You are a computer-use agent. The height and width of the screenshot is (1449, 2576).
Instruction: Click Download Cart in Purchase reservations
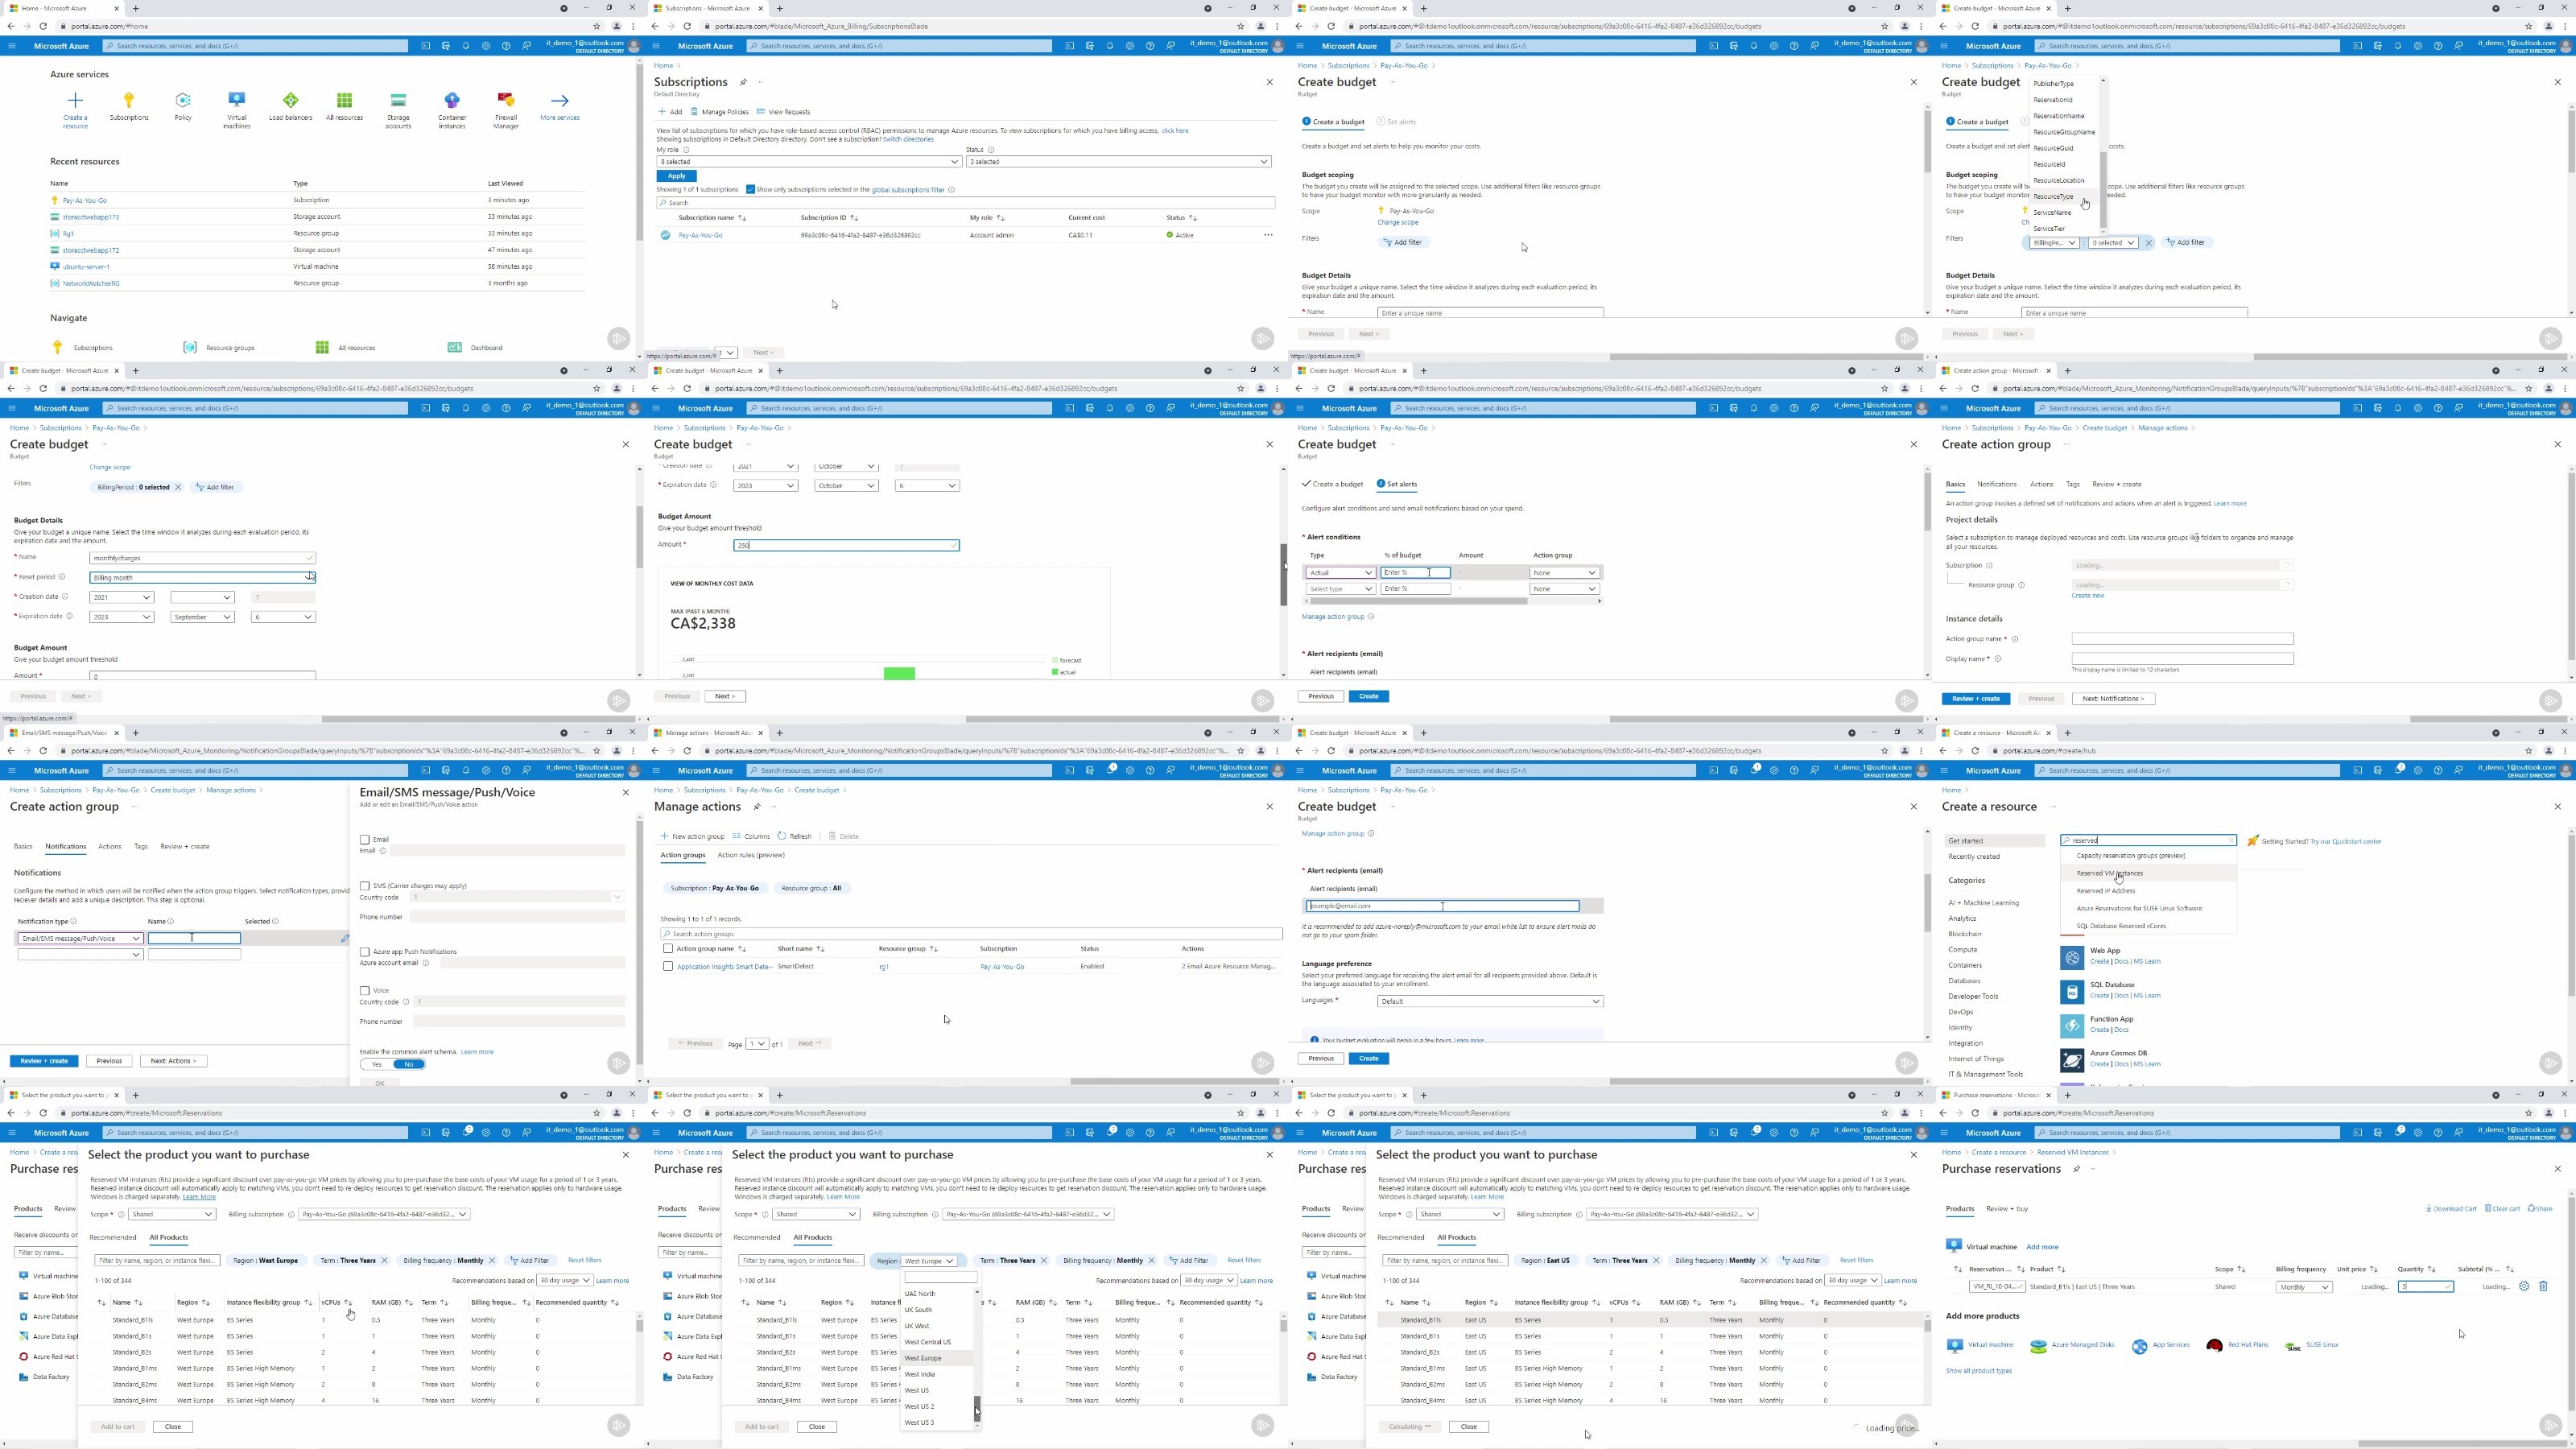(x=2451, y=1209)
